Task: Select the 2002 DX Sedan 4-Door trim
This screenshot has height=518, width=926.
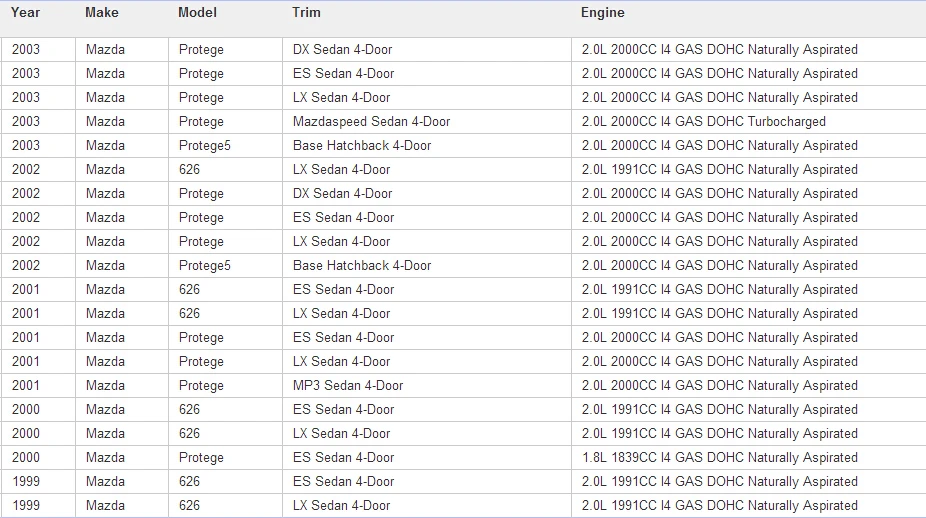Action: (x=427, y=194)
